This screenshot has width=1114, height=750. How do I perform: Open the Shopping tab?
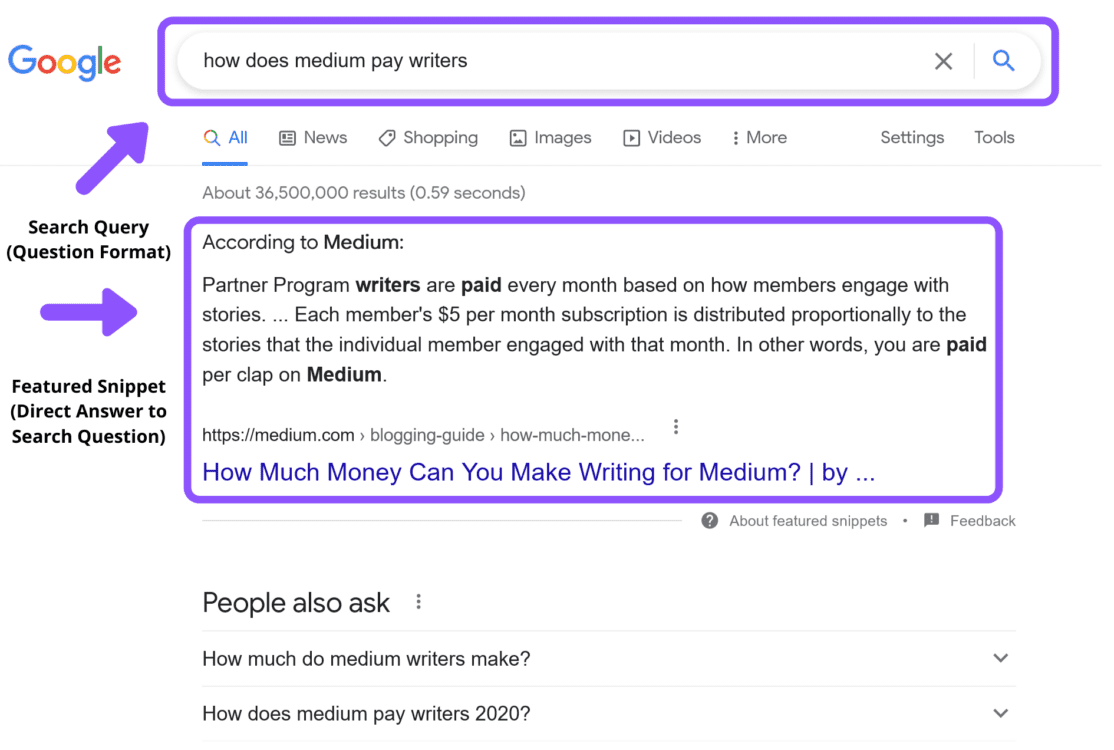428,138
